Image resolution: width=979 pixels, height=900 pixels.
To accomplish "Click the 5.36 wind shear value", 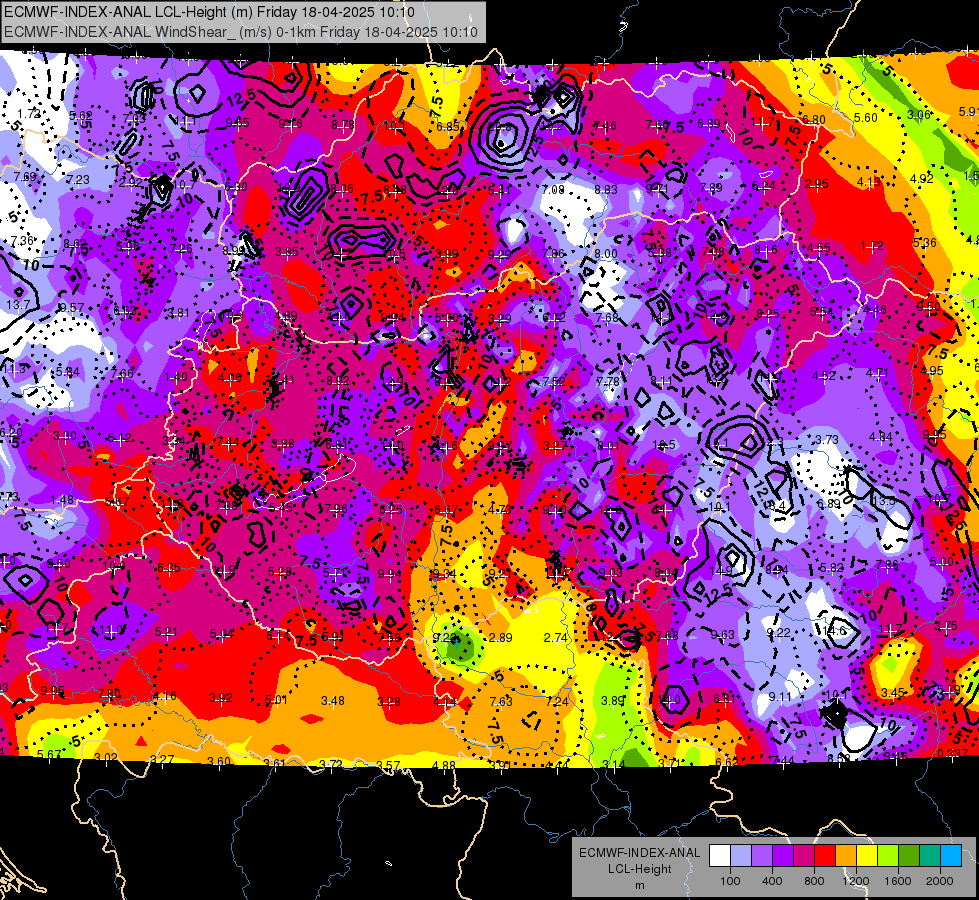I will pos(925,242).
